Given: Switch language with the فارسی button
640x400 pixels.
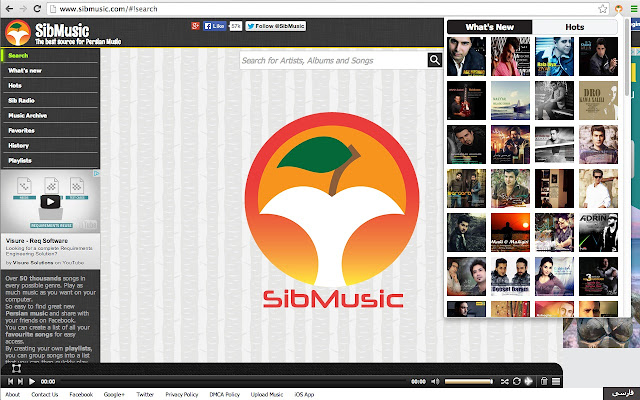Looking at the screenshot, I should [621, 393].
